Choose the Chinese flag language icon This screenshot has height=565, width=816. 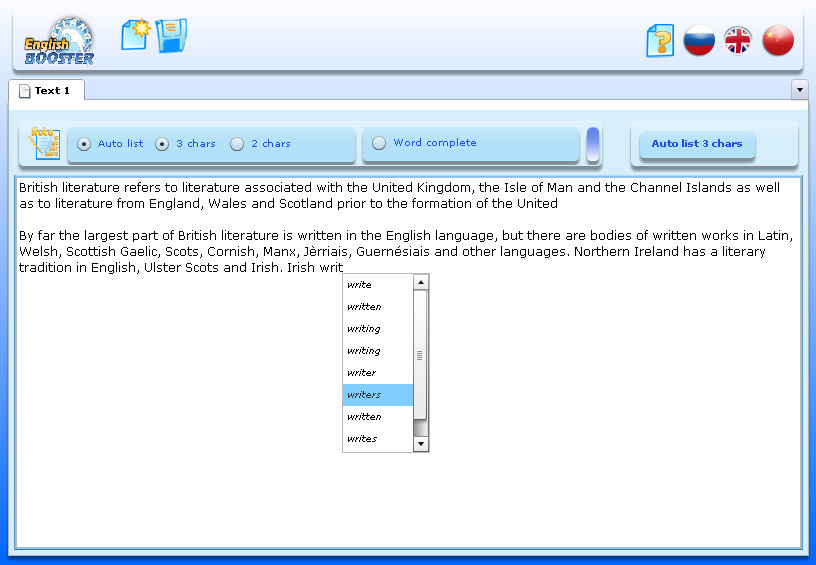777,41
